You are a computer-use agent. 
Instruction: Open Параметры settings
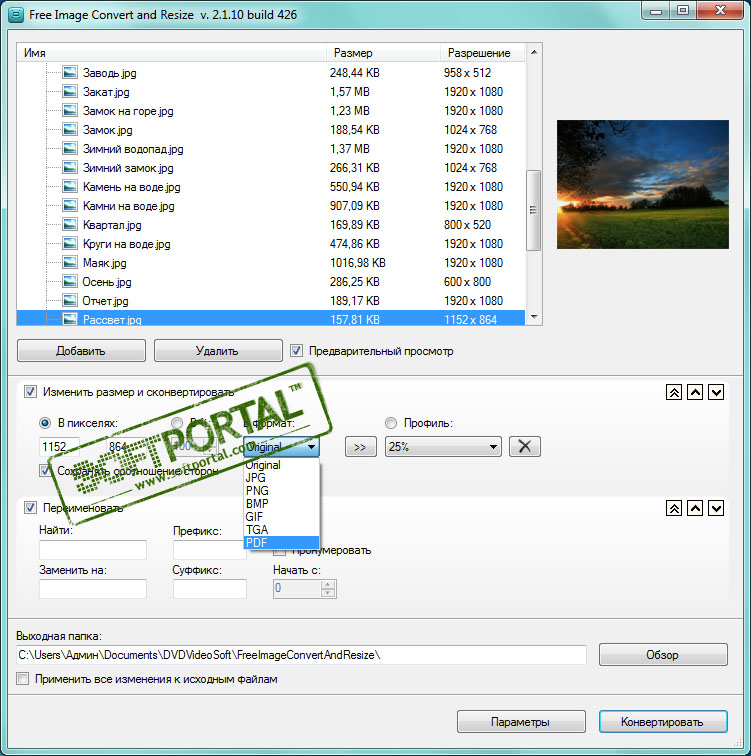click(x=521, y=722)
